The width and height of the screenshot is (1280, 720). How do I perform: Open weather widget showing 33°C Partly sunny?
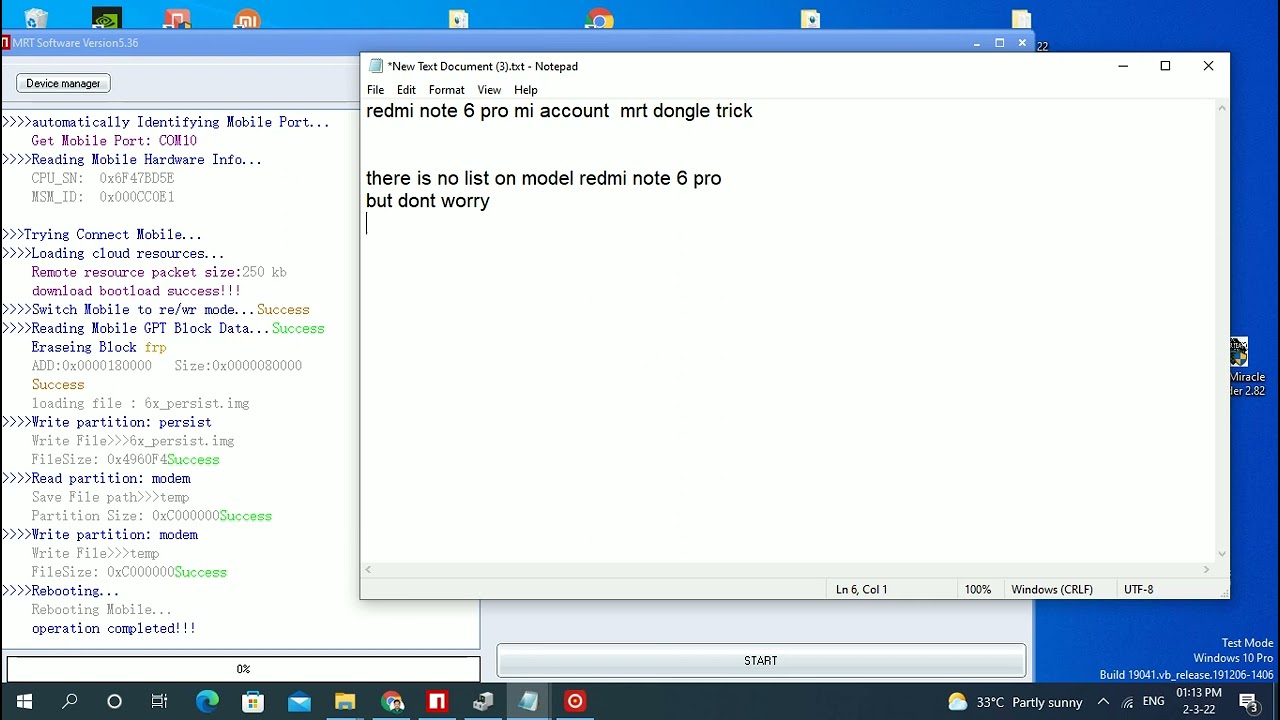[x=1015, y=702]
